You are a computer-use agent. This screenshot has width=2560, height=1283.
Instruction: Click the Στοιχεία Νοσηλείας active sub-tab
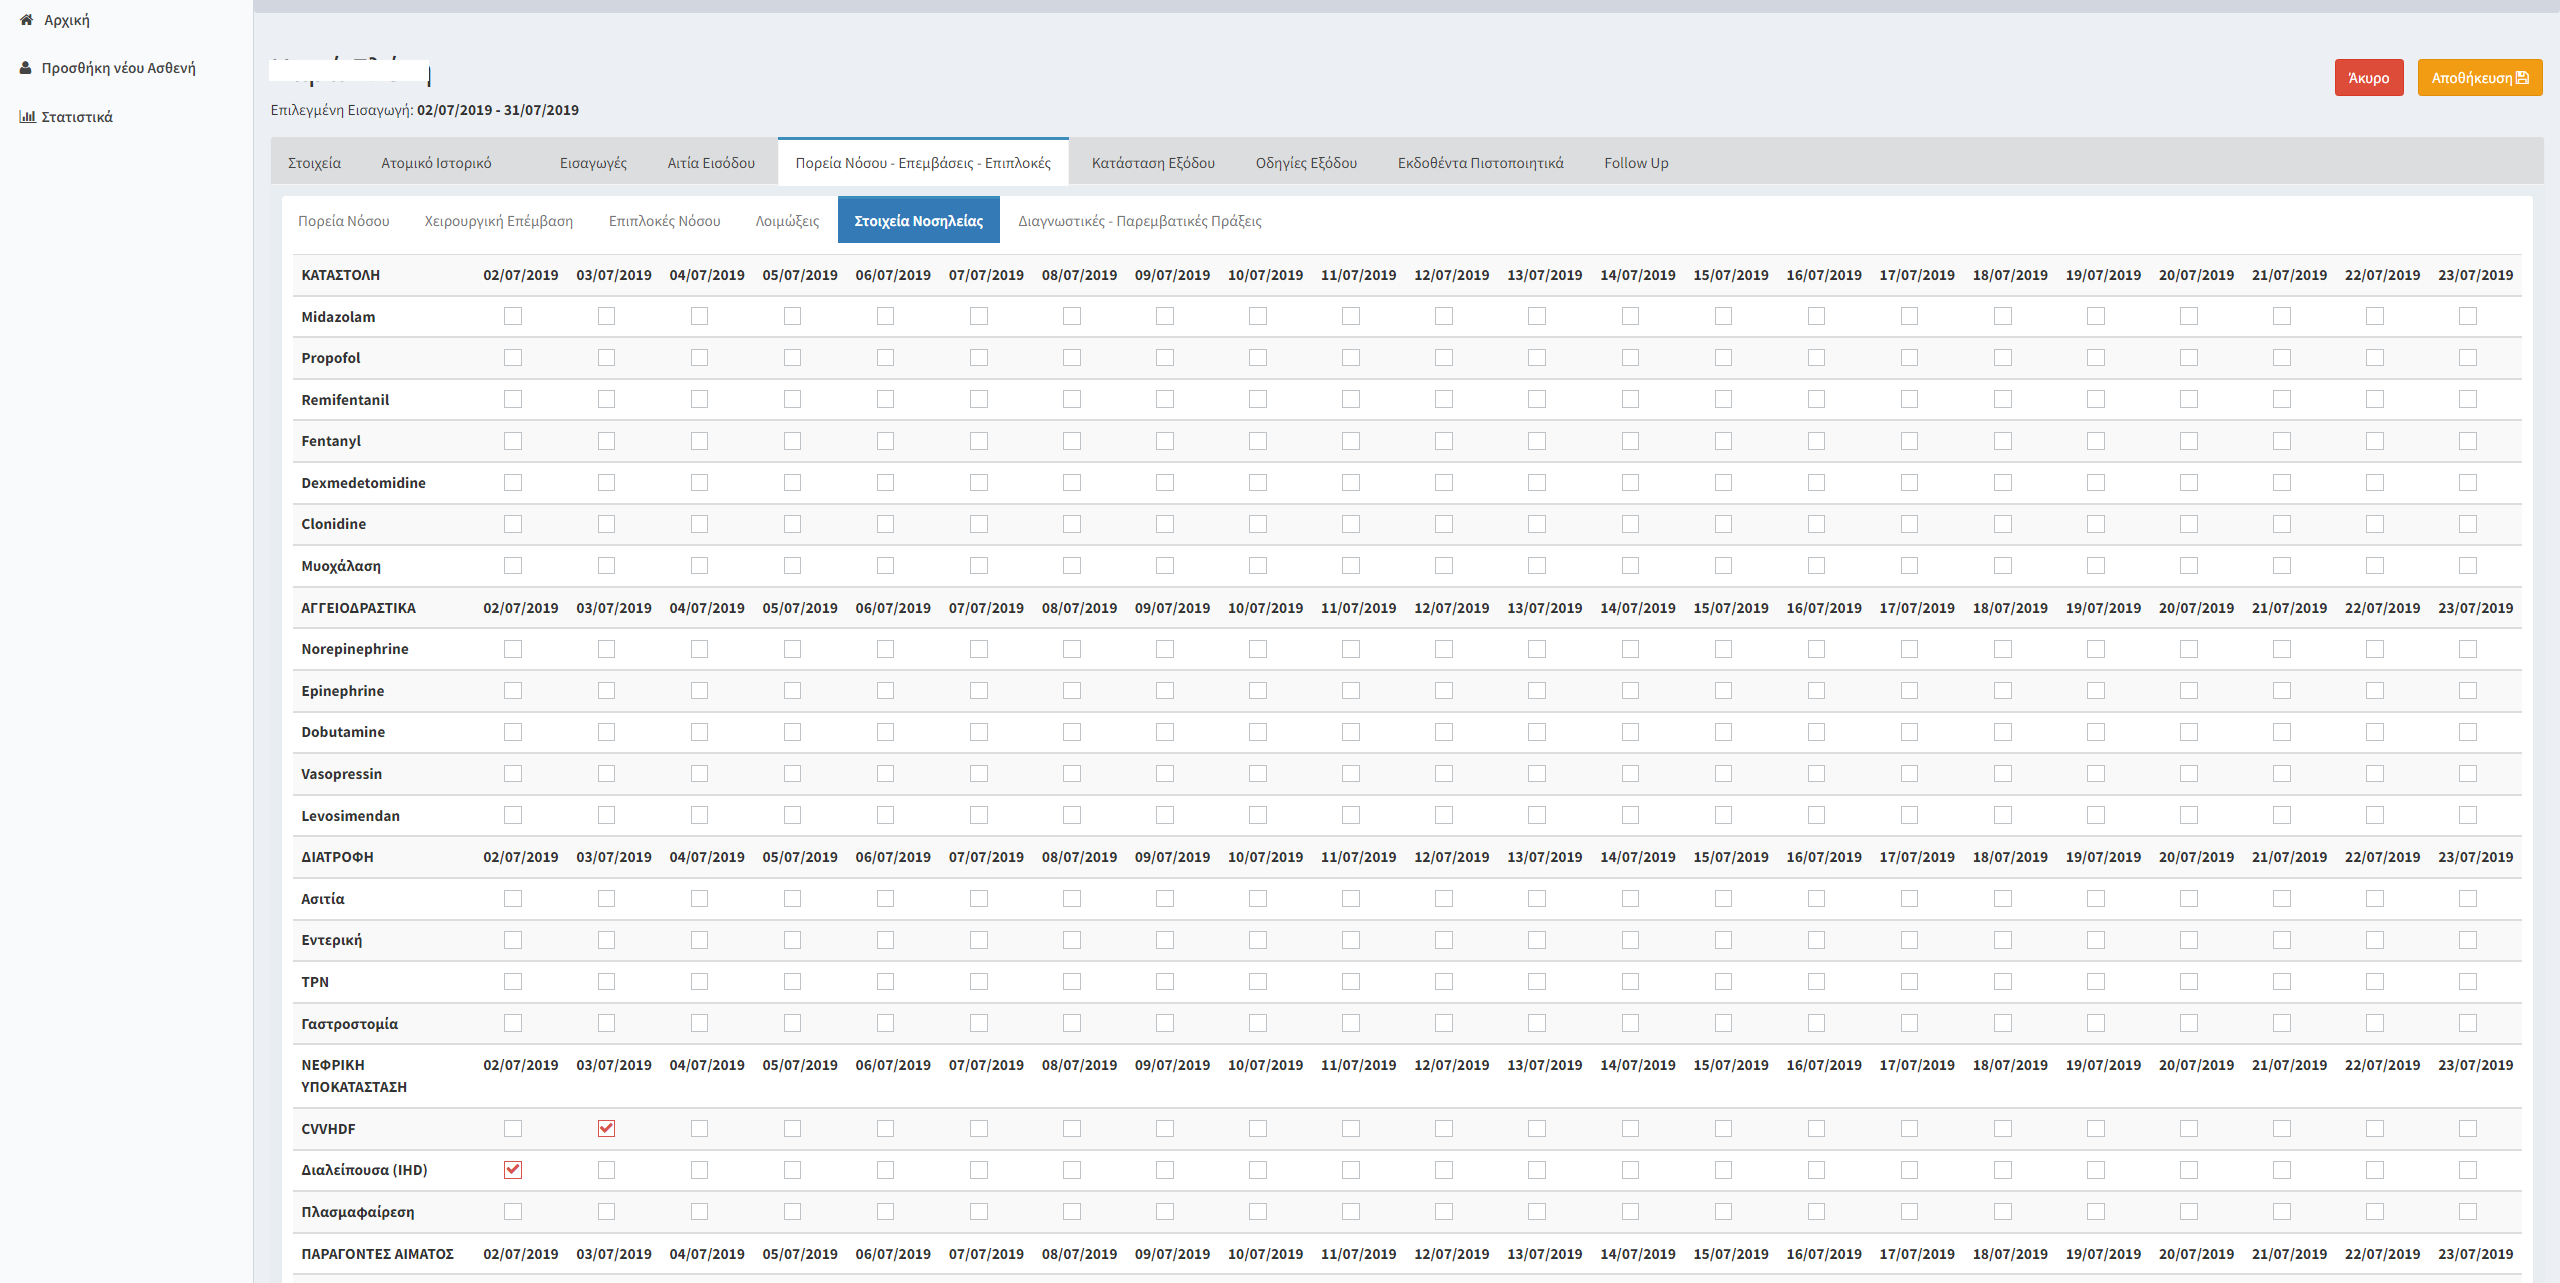(x=918, y=221)
